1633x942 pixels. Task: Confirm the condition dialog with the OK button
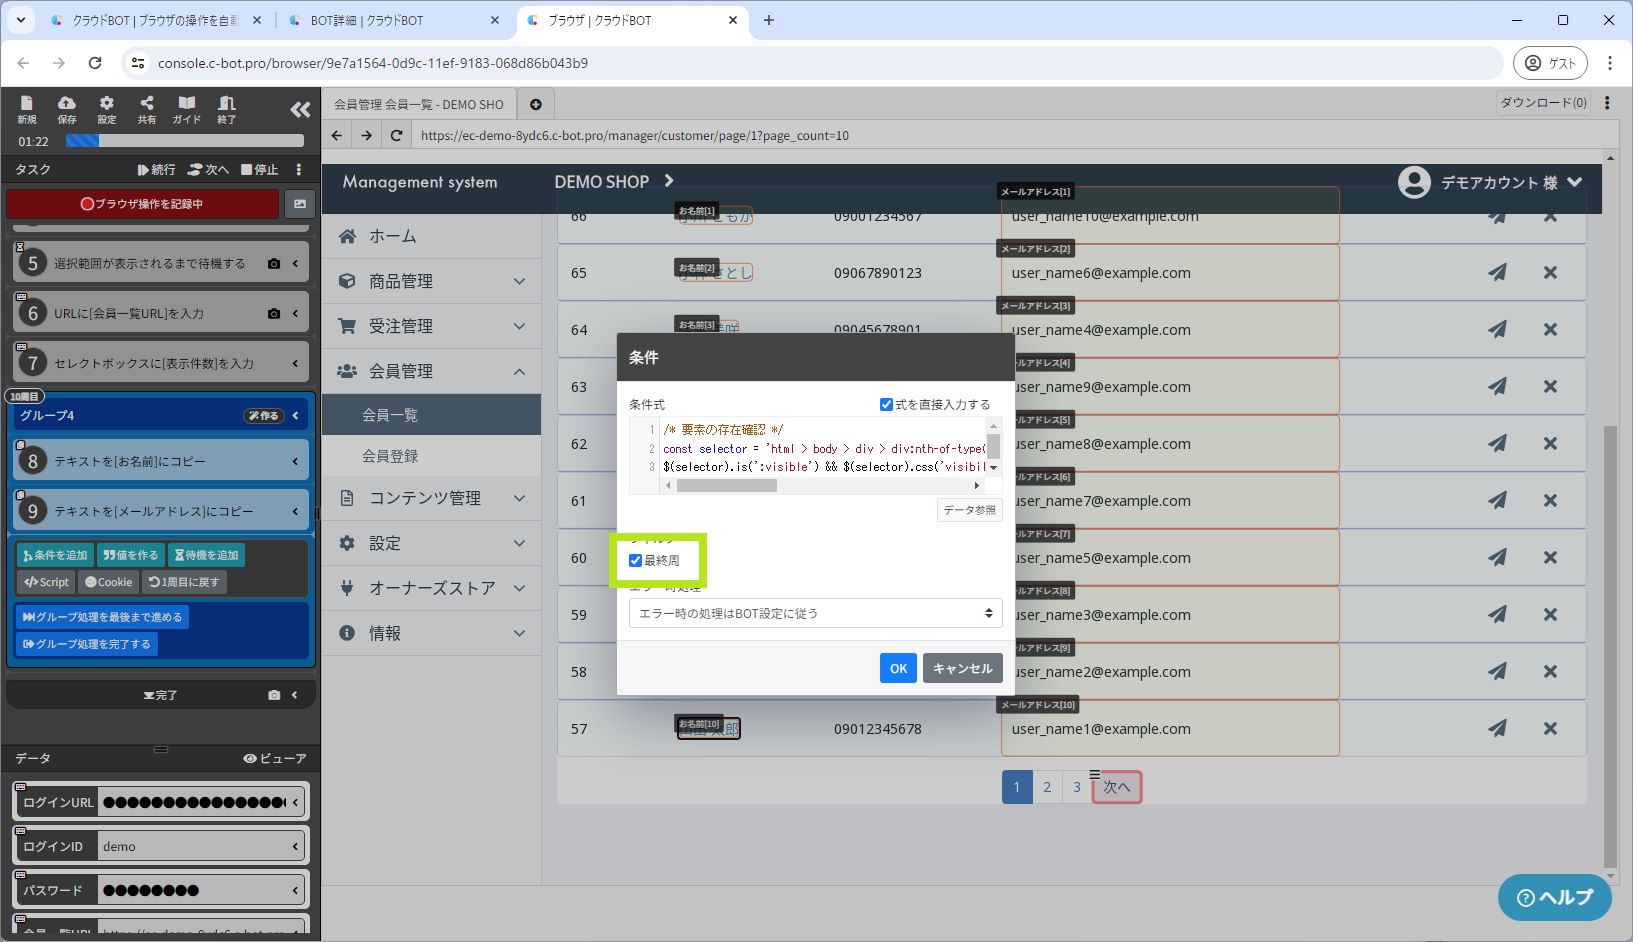click(x=898, y=668)
